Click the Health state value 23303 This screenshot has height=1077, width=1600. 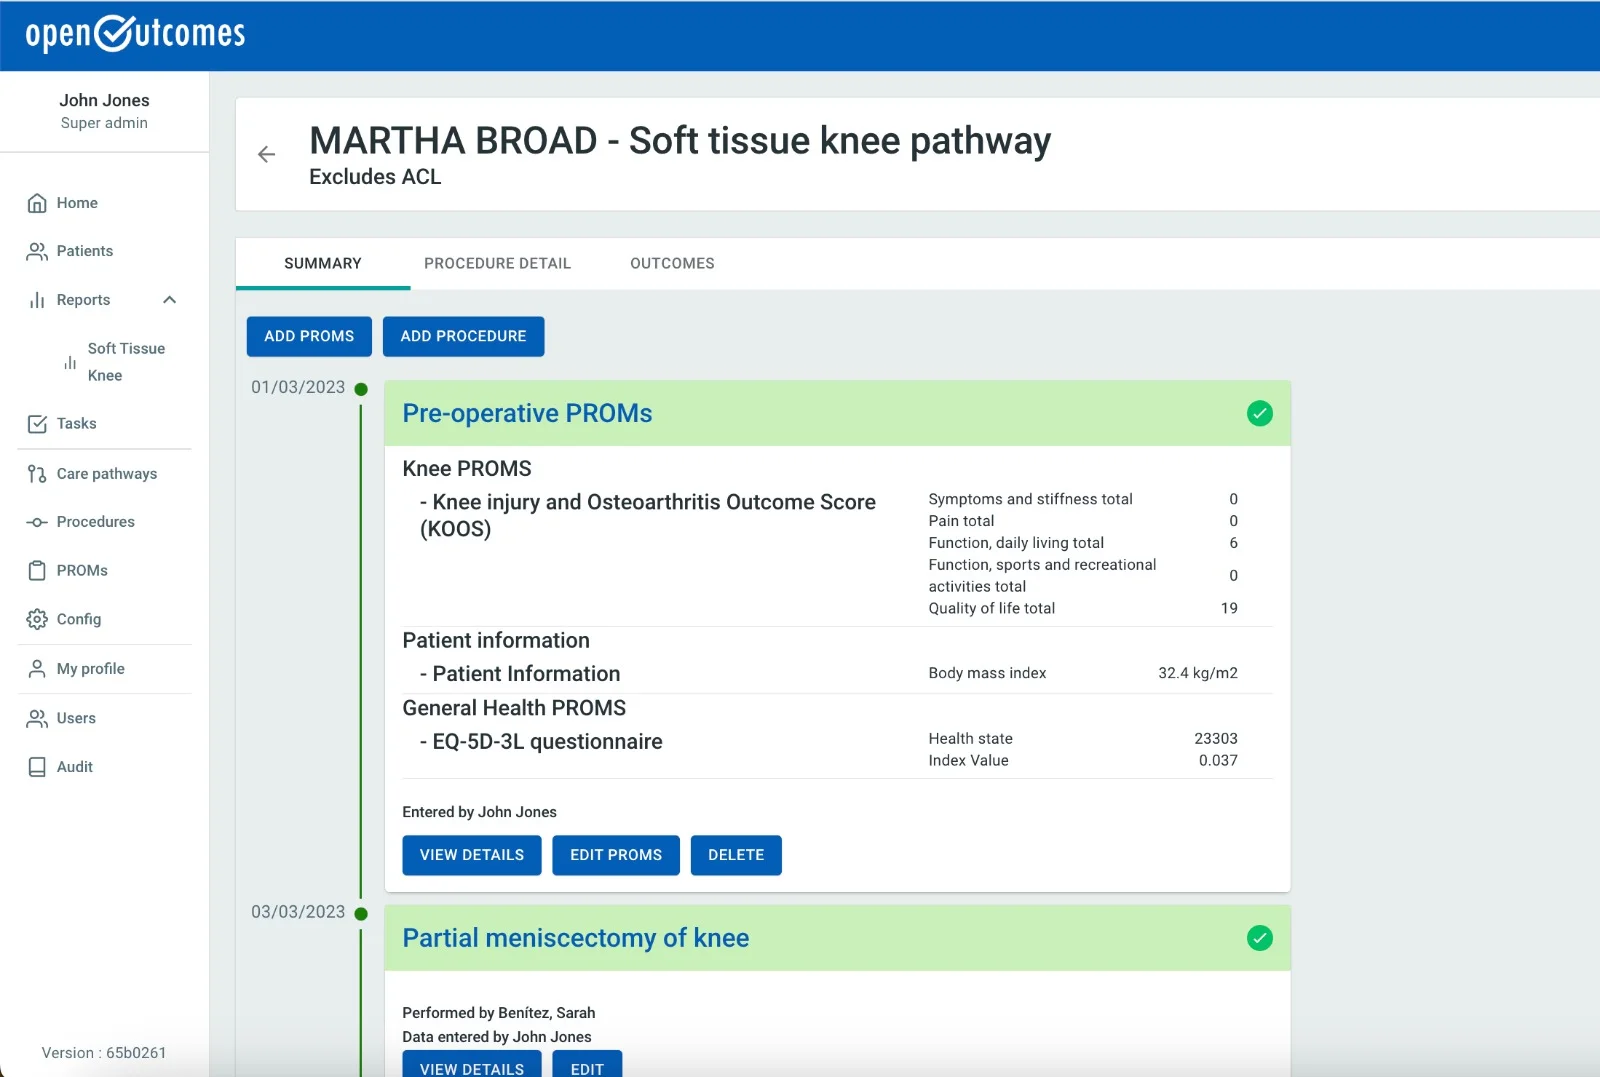[x=1216, y=739]
